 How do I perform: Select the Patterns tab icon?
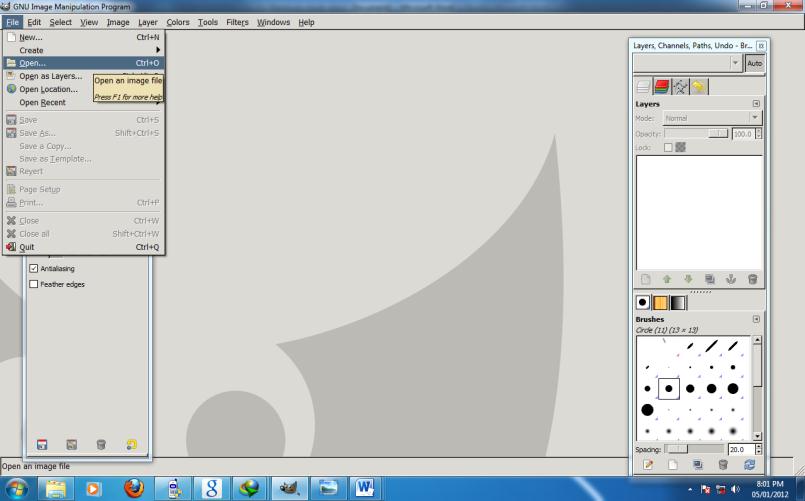click(660, 302)
